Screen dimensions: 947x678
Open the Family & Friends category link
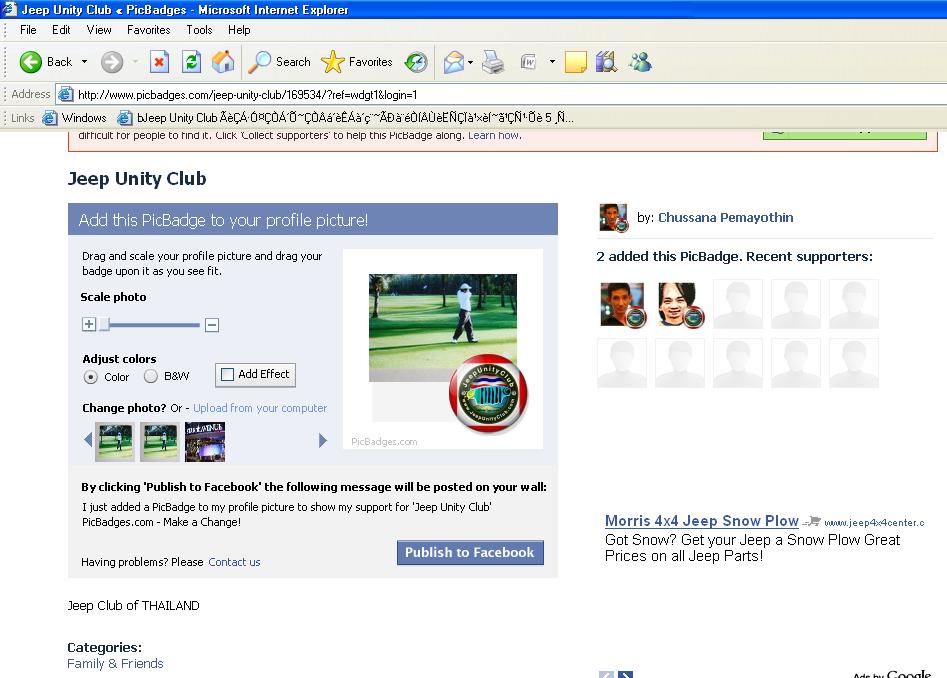point(115,664)
